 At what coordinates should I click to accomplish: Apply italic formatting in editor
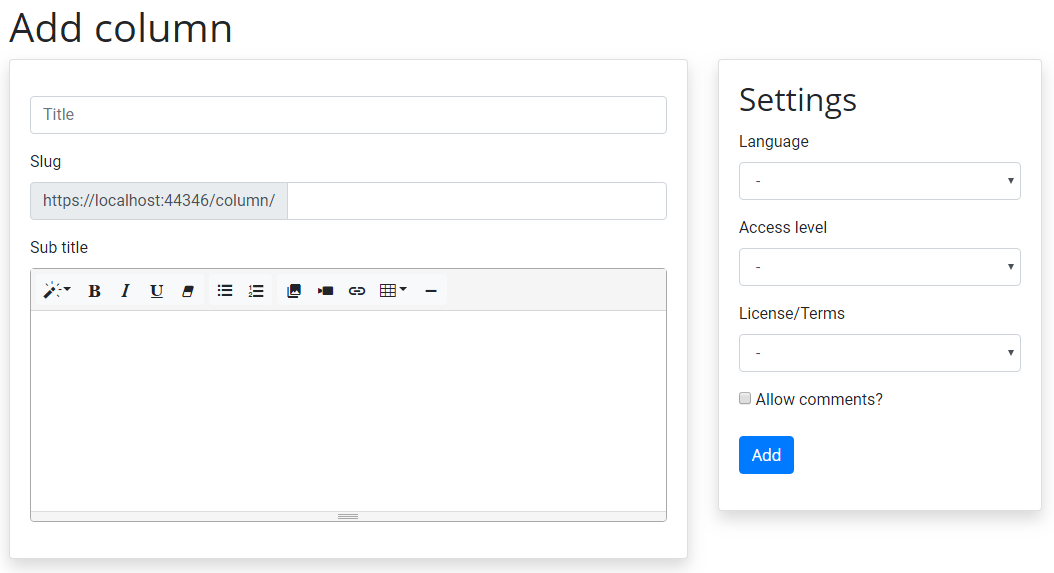click(x=125, y=291)
